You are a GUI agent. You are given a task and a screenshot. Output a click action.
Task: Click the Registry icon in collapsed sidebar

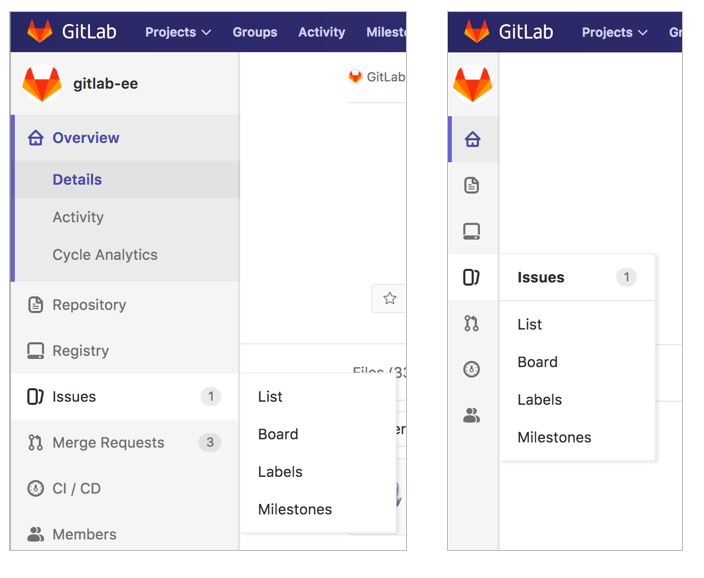(472, 232)
